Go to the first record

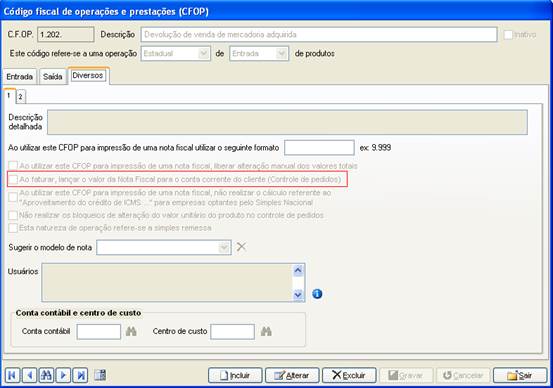[x=12, y=375]
